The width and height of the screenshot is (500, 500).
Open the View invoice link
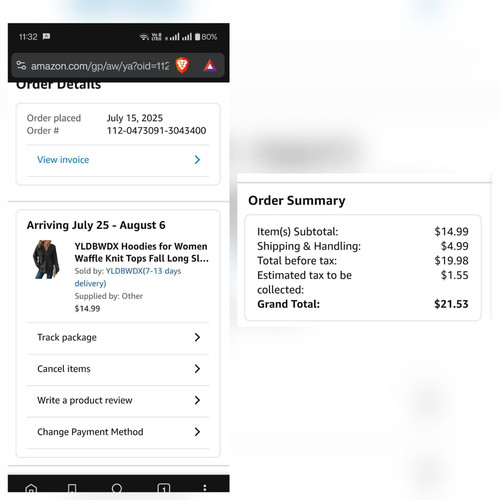(x=63, y=160)
